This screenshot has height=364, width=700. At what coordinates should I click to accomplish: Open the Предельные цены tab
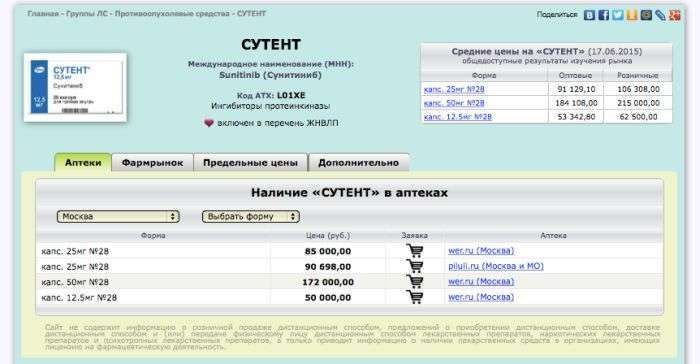point(250,163)
